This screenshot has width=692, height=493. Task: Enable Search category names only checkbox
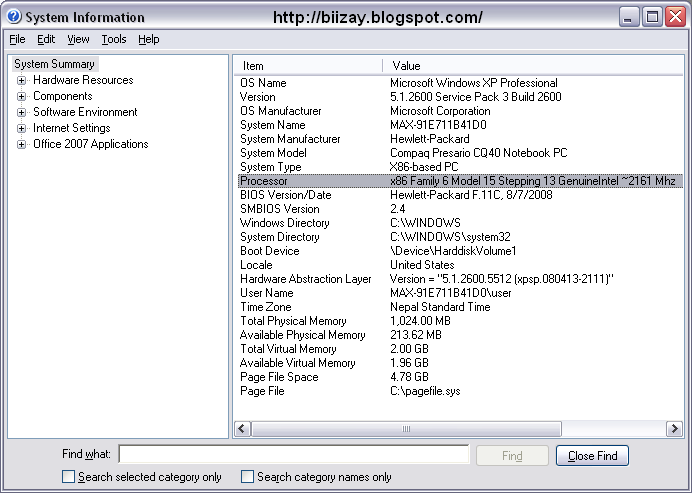pyautogui.click(x=247, y=477)
